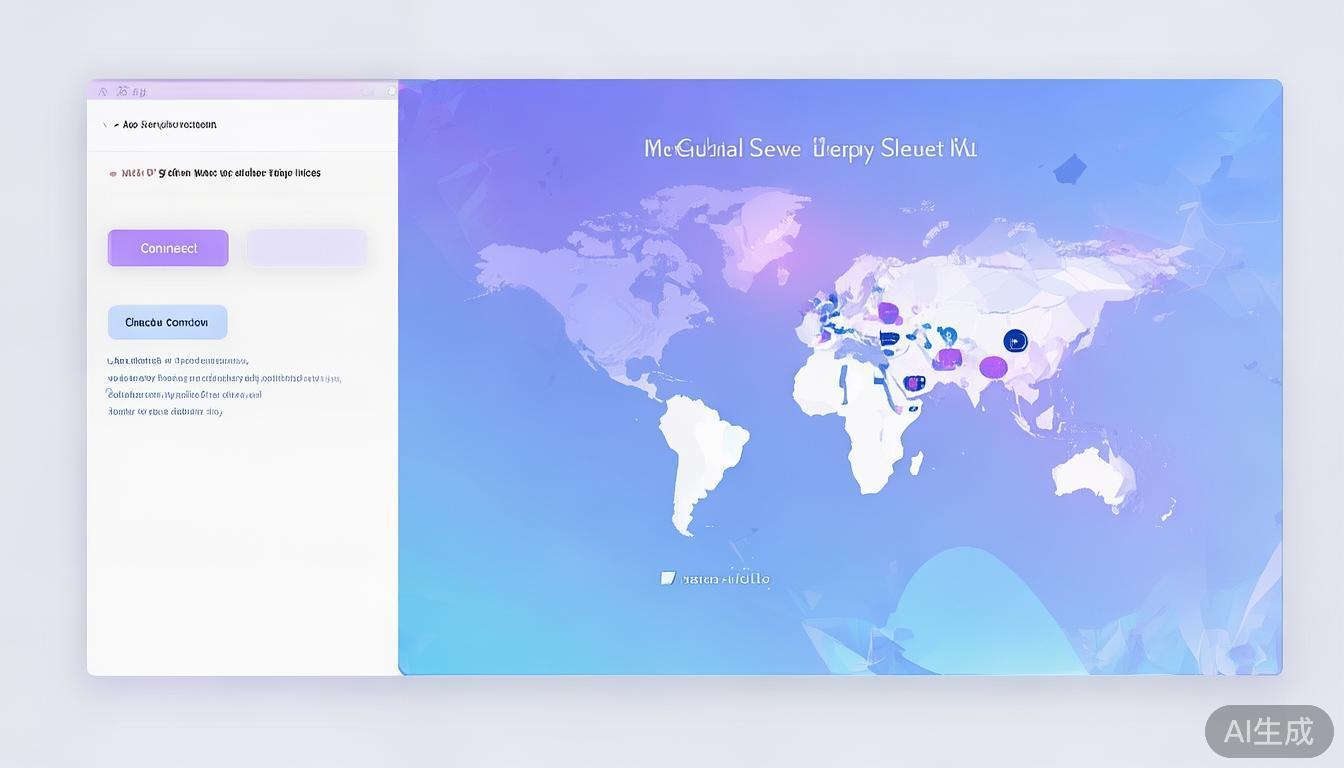Viewport: 1344px width, 768px height.
Task: Click the marker on the Arabian Peninsula
Action: [913, 383]
